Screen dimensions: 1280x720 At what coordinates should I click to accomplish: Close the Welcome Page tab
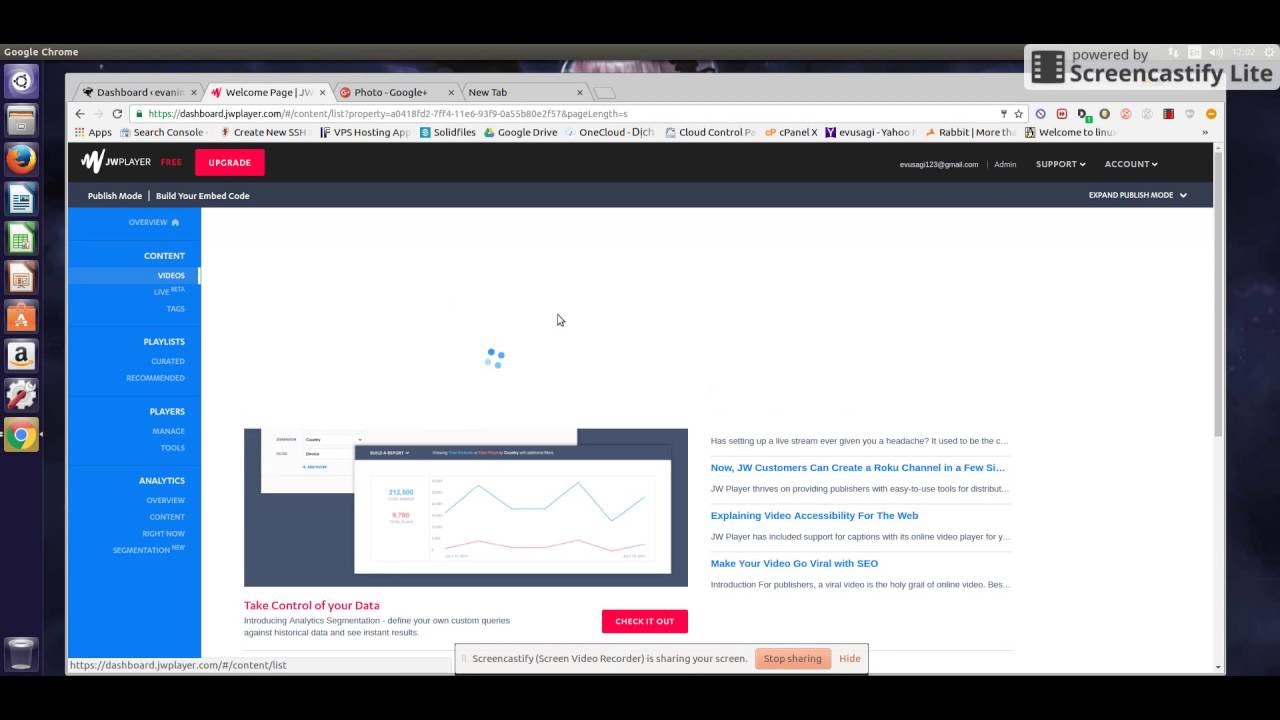pyautogui.click(x=322, y=92)
